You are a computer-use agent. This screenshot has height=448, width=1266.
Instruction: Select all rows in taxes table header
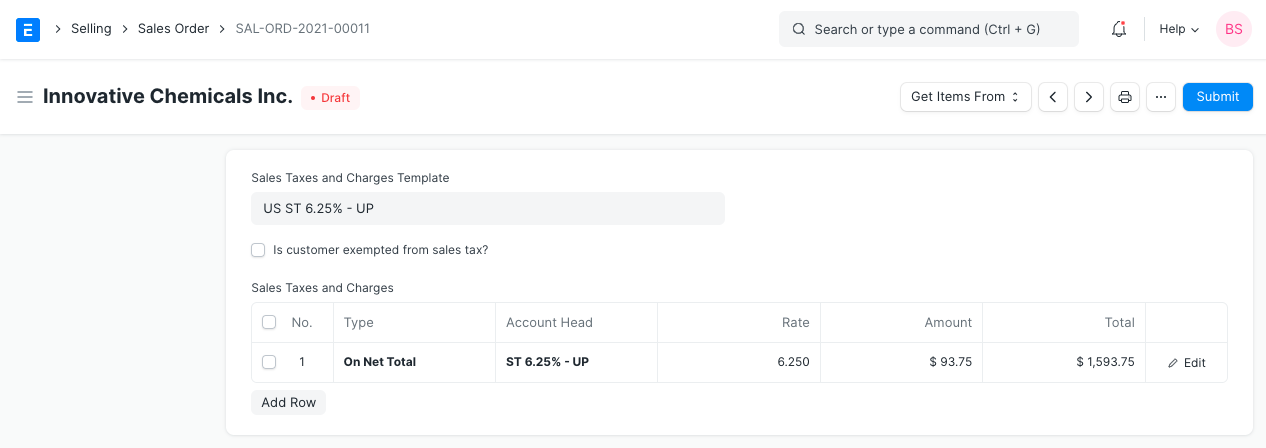(x=269, y=322)
